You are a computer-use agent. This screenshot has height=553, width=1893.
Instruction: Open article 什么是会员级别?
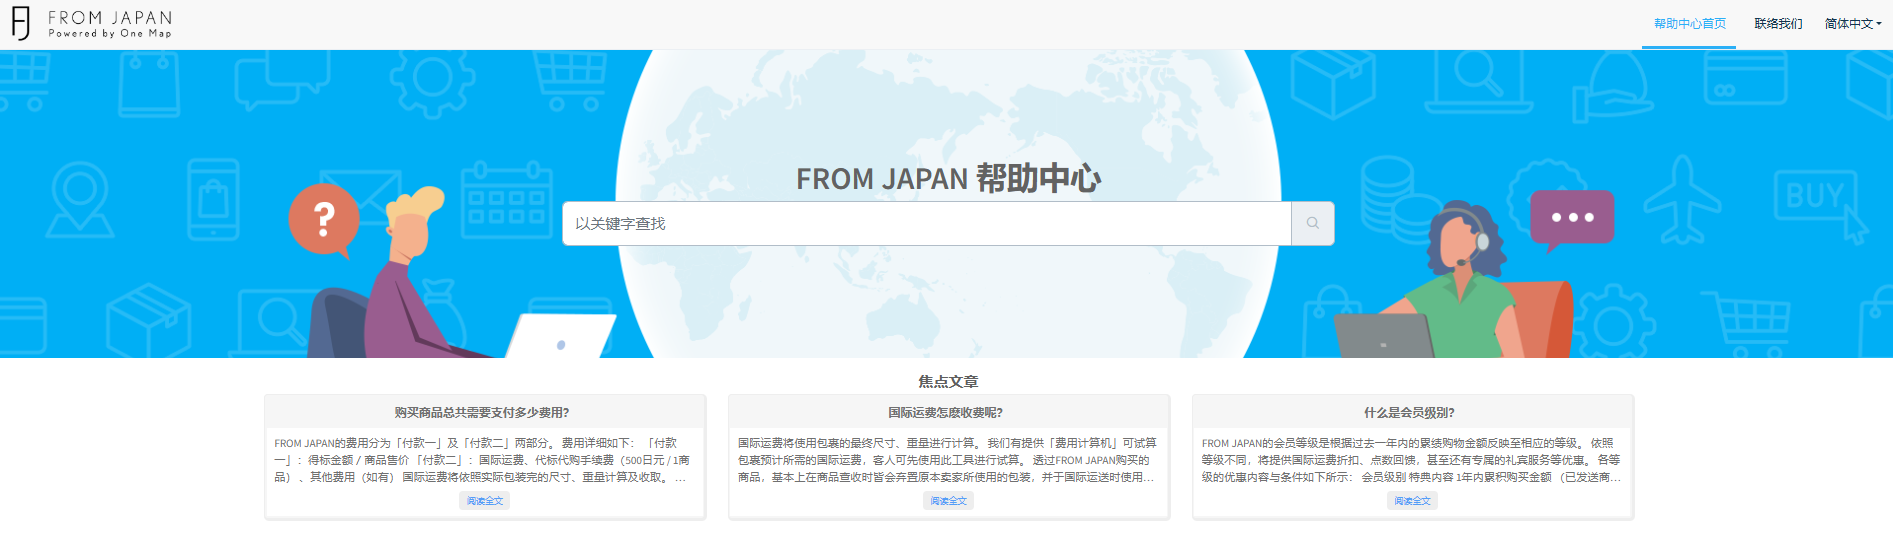click(1410, 412)
